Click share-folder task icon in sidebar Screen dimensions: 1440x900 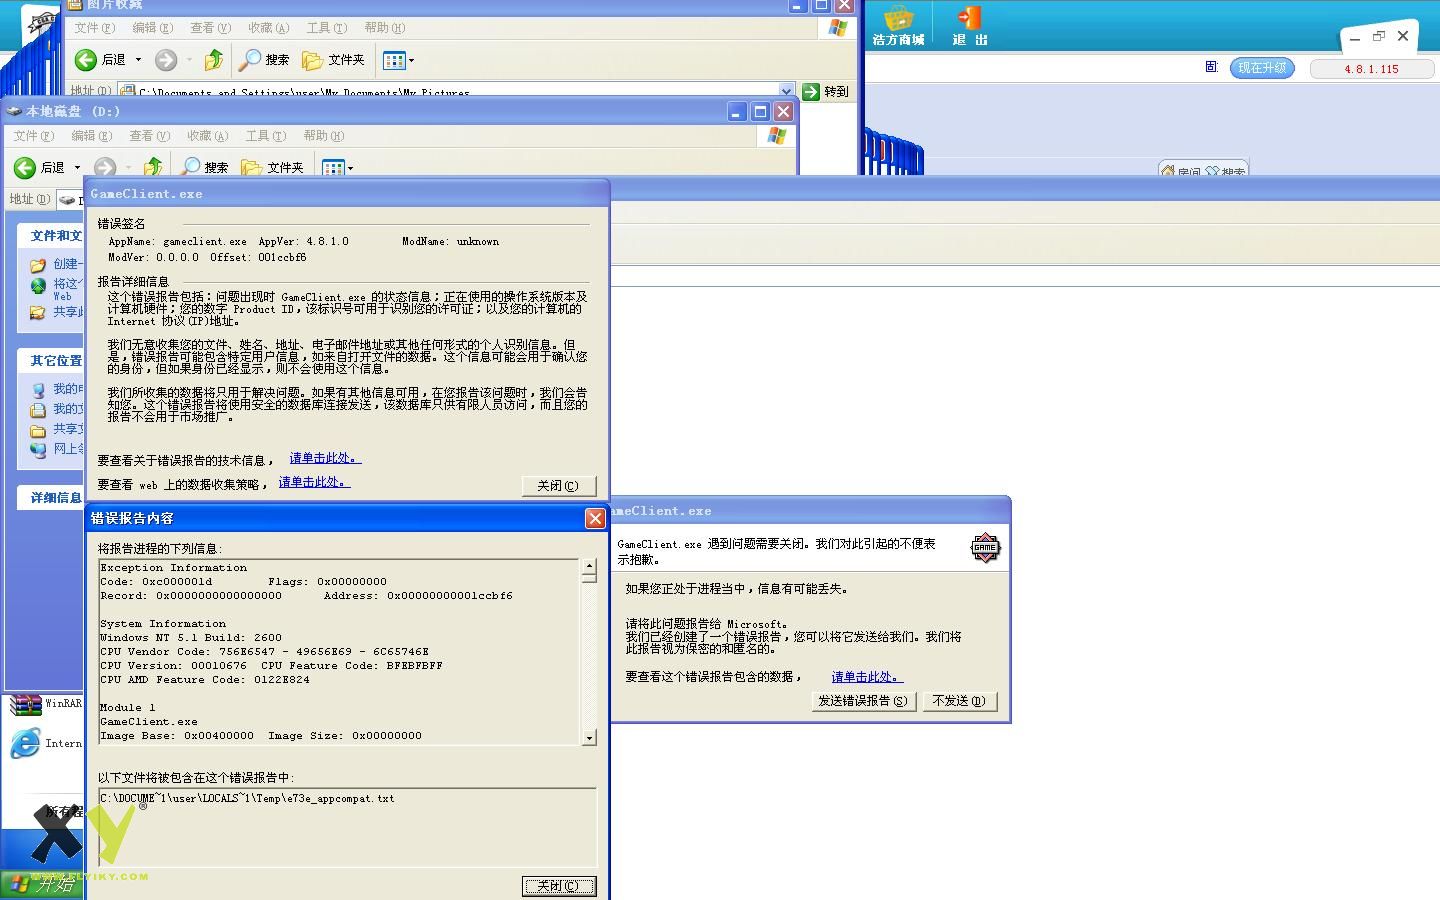point(38,312)
